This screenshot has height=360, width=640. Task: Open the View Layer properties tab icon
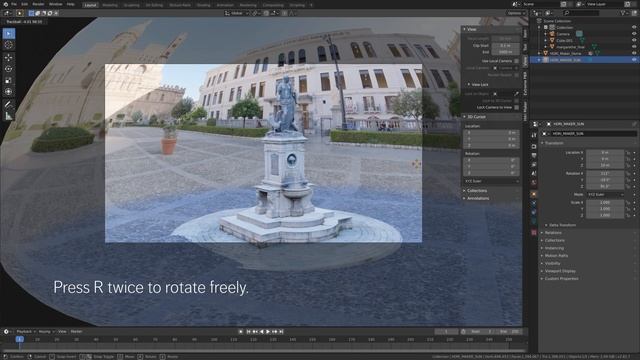tap(533, 164)
